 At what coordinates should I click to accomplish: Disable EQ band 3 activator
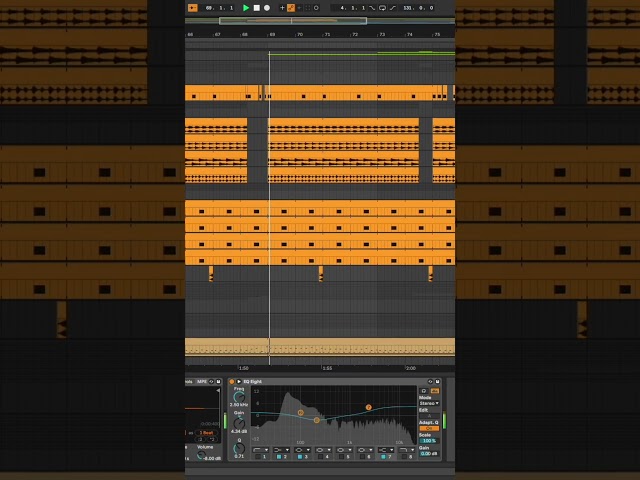(x=300, y=457)
